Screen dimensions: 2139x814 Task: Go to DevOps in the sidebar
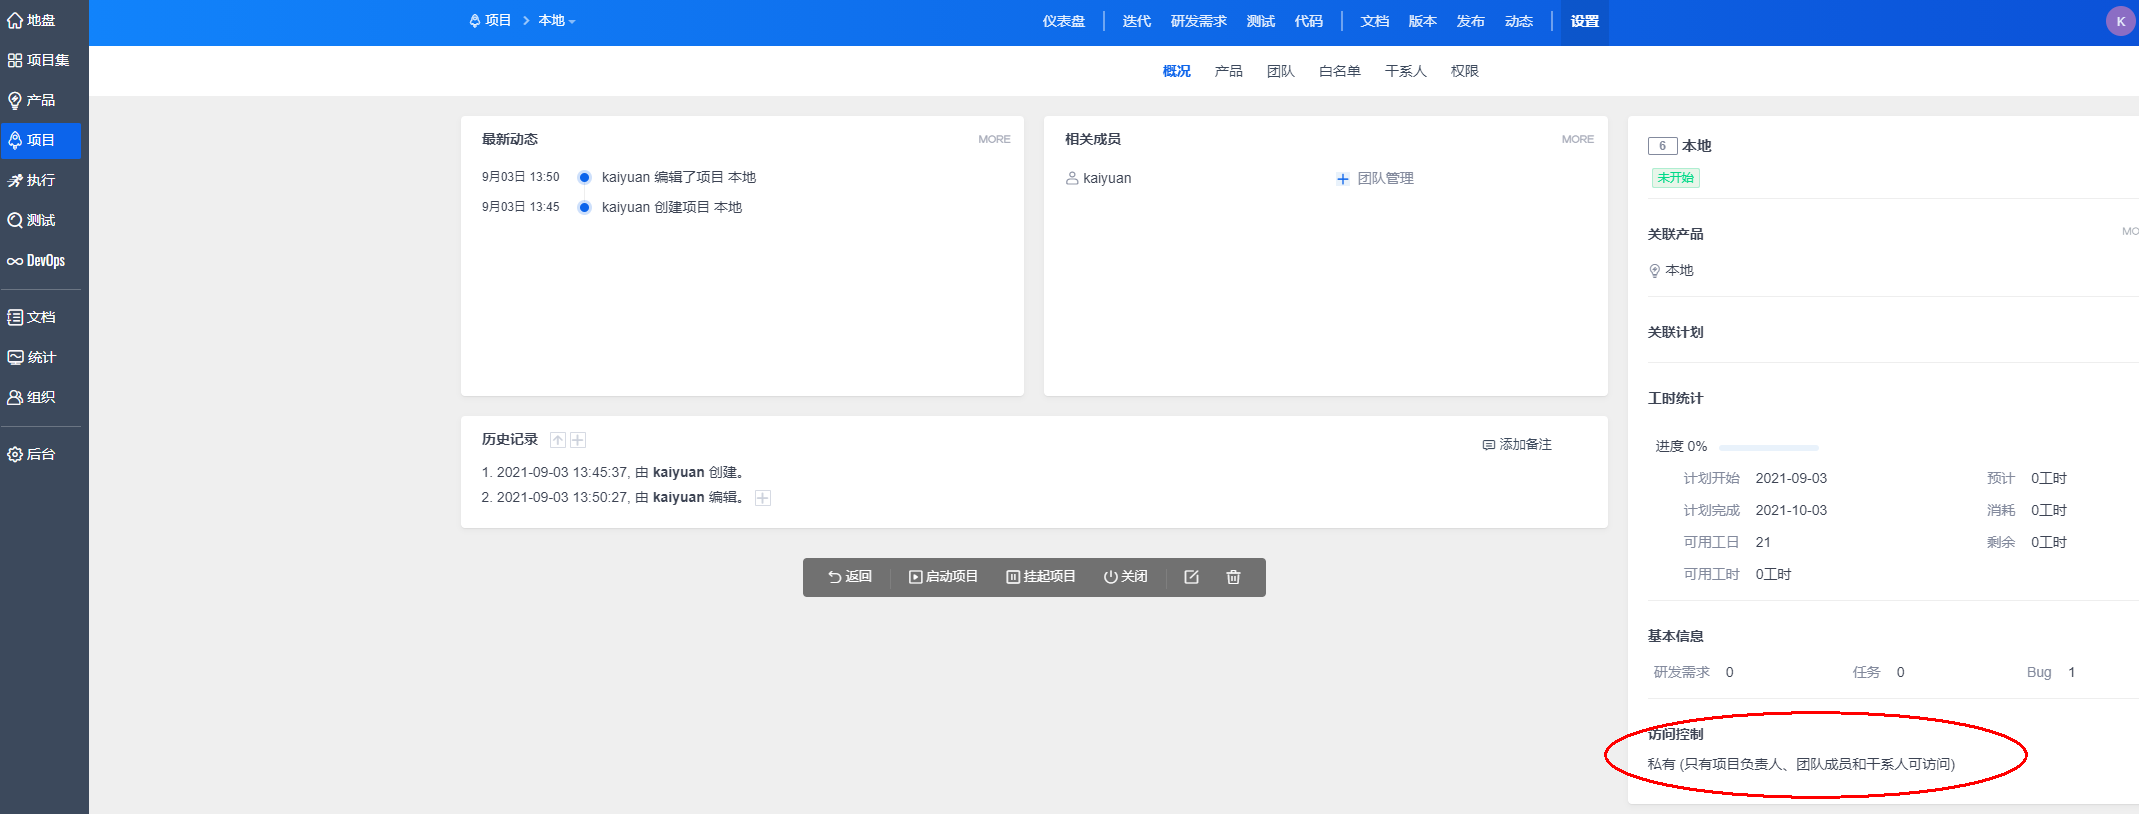[37, 261]
